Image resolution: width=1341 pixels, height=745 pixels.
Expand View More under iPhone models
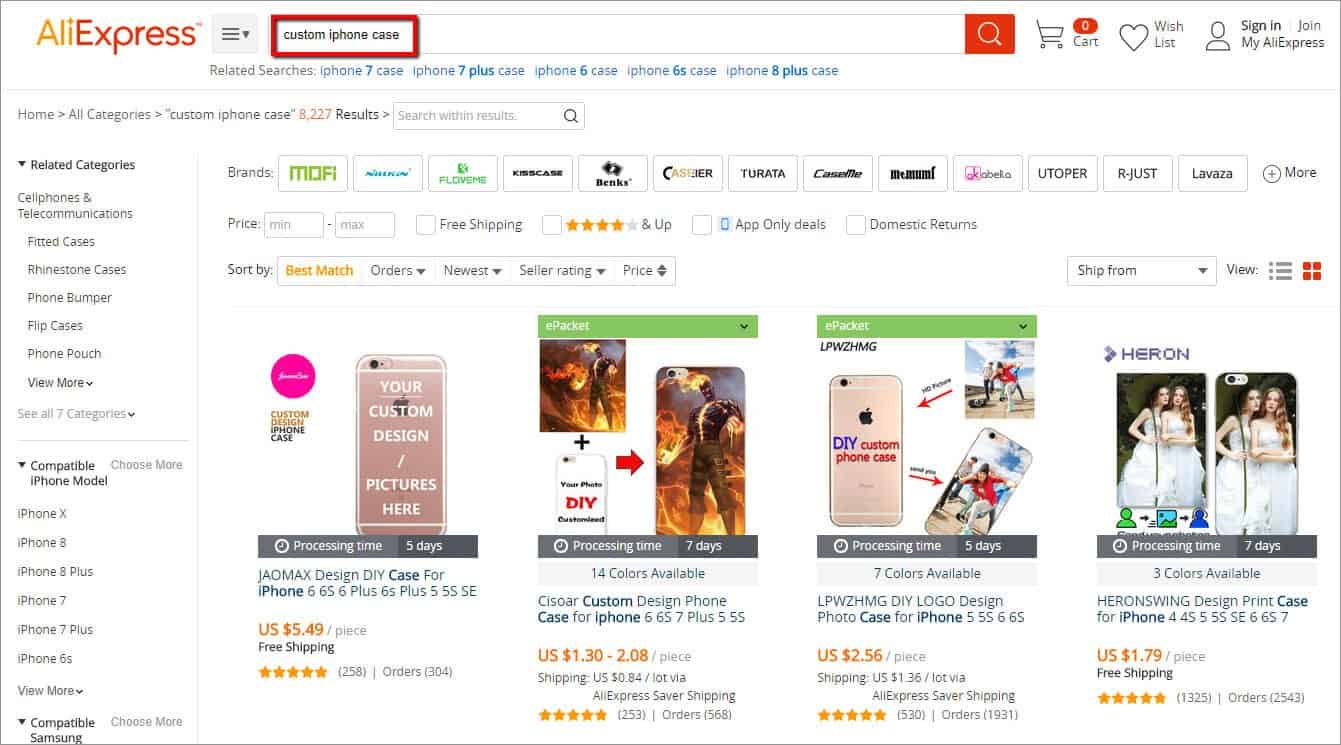(47, 690)
